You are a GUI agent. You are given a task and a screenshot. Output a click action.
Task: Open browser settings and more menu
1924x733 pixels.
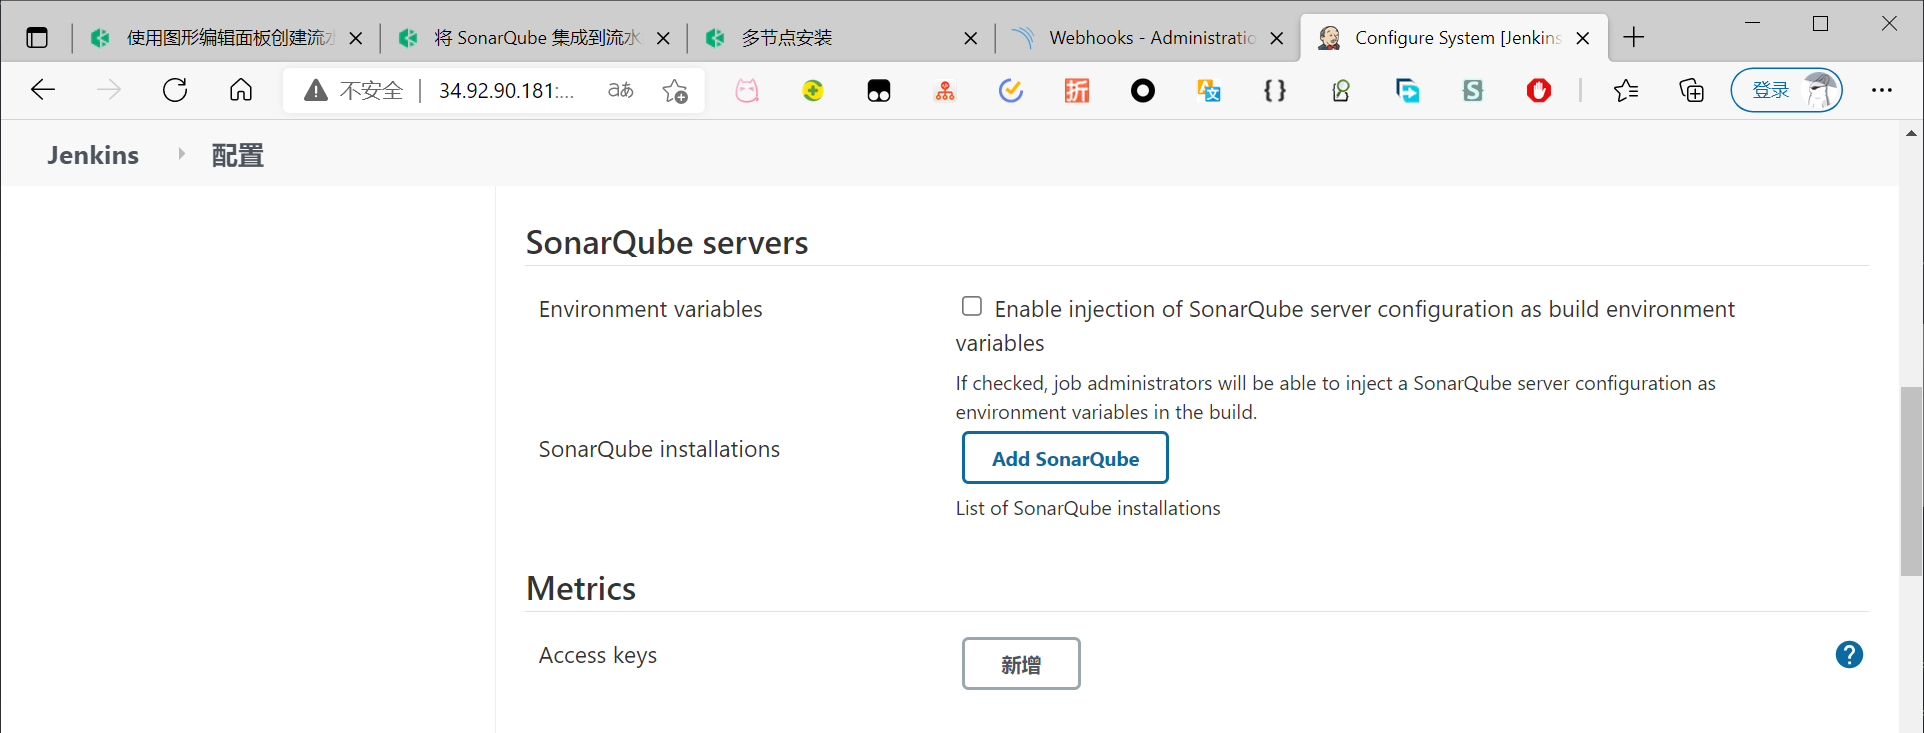(x=1882, y=91)
